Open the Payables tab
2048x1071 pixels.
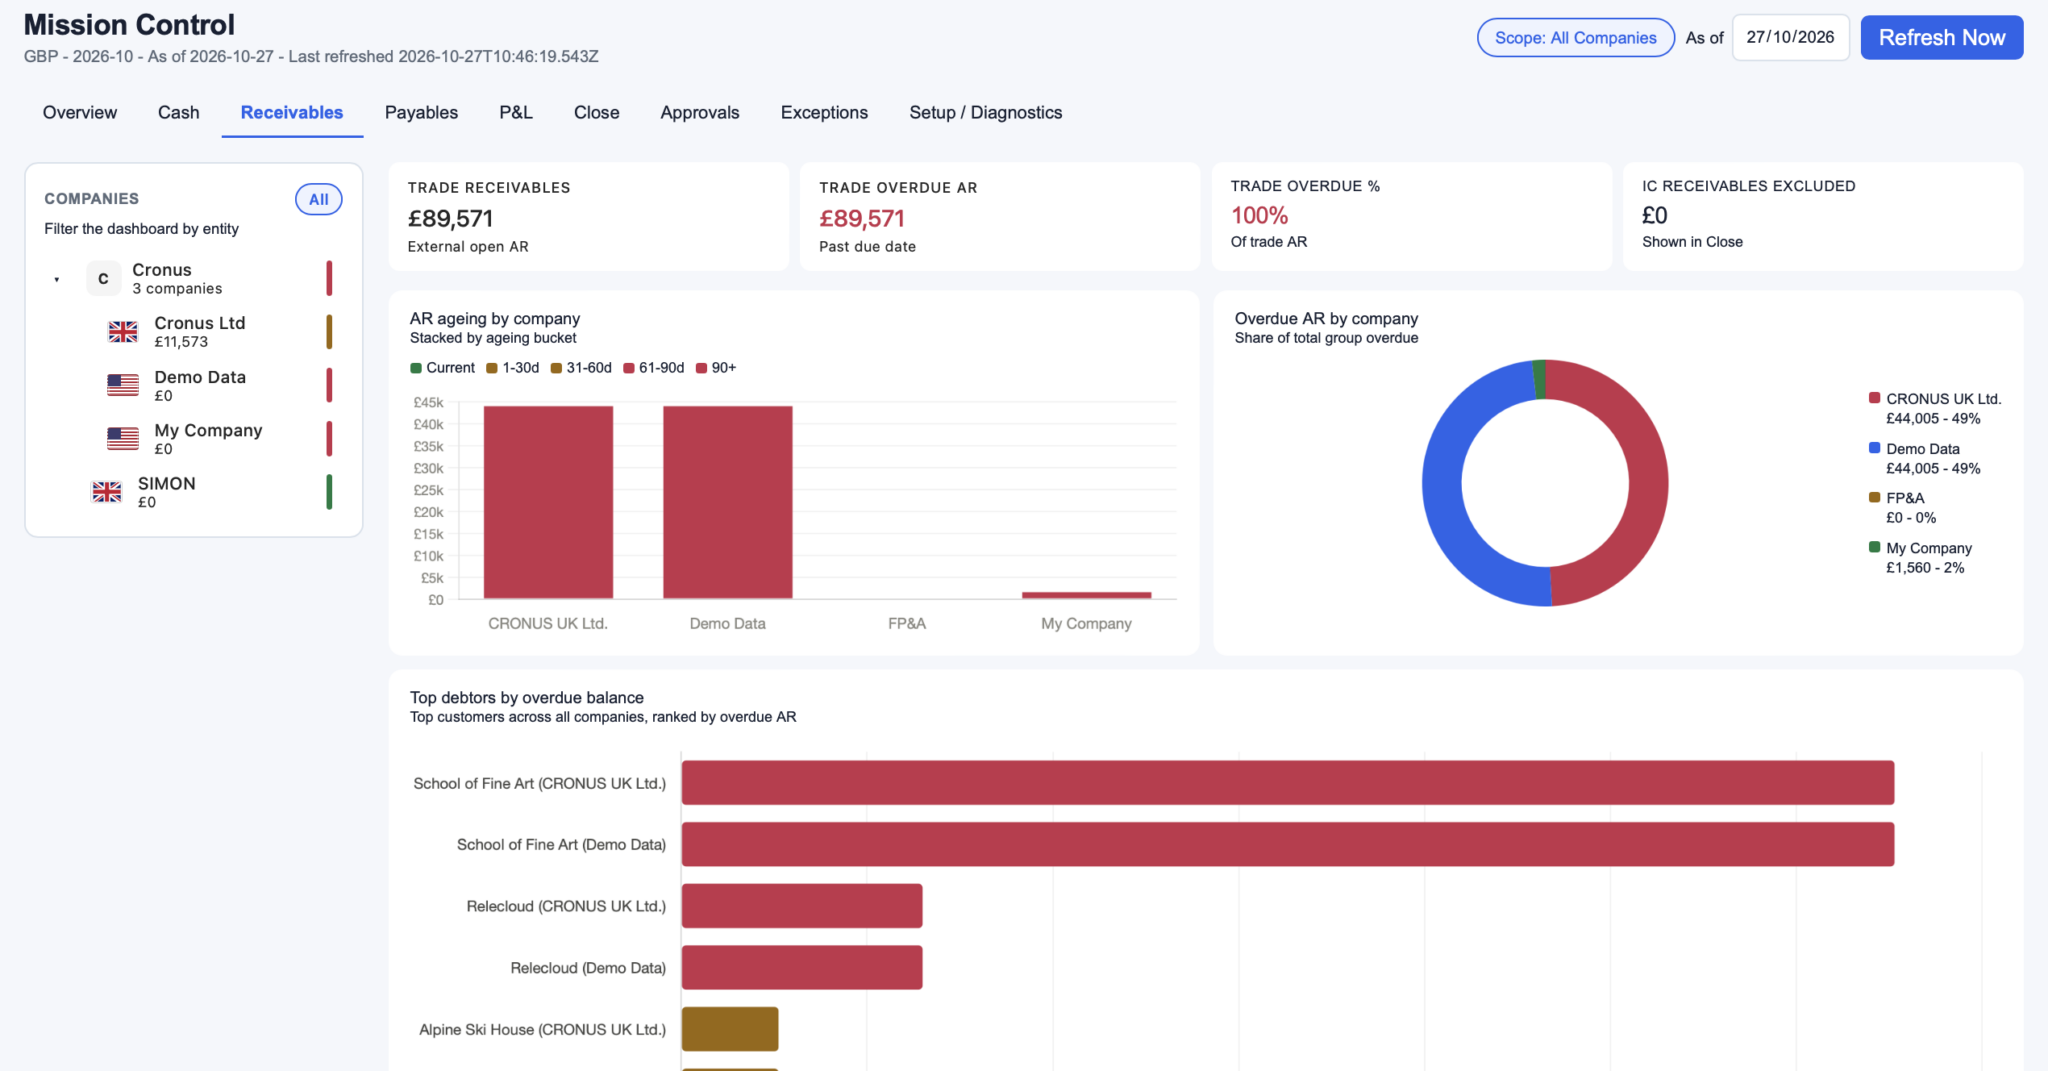(421, 113)
